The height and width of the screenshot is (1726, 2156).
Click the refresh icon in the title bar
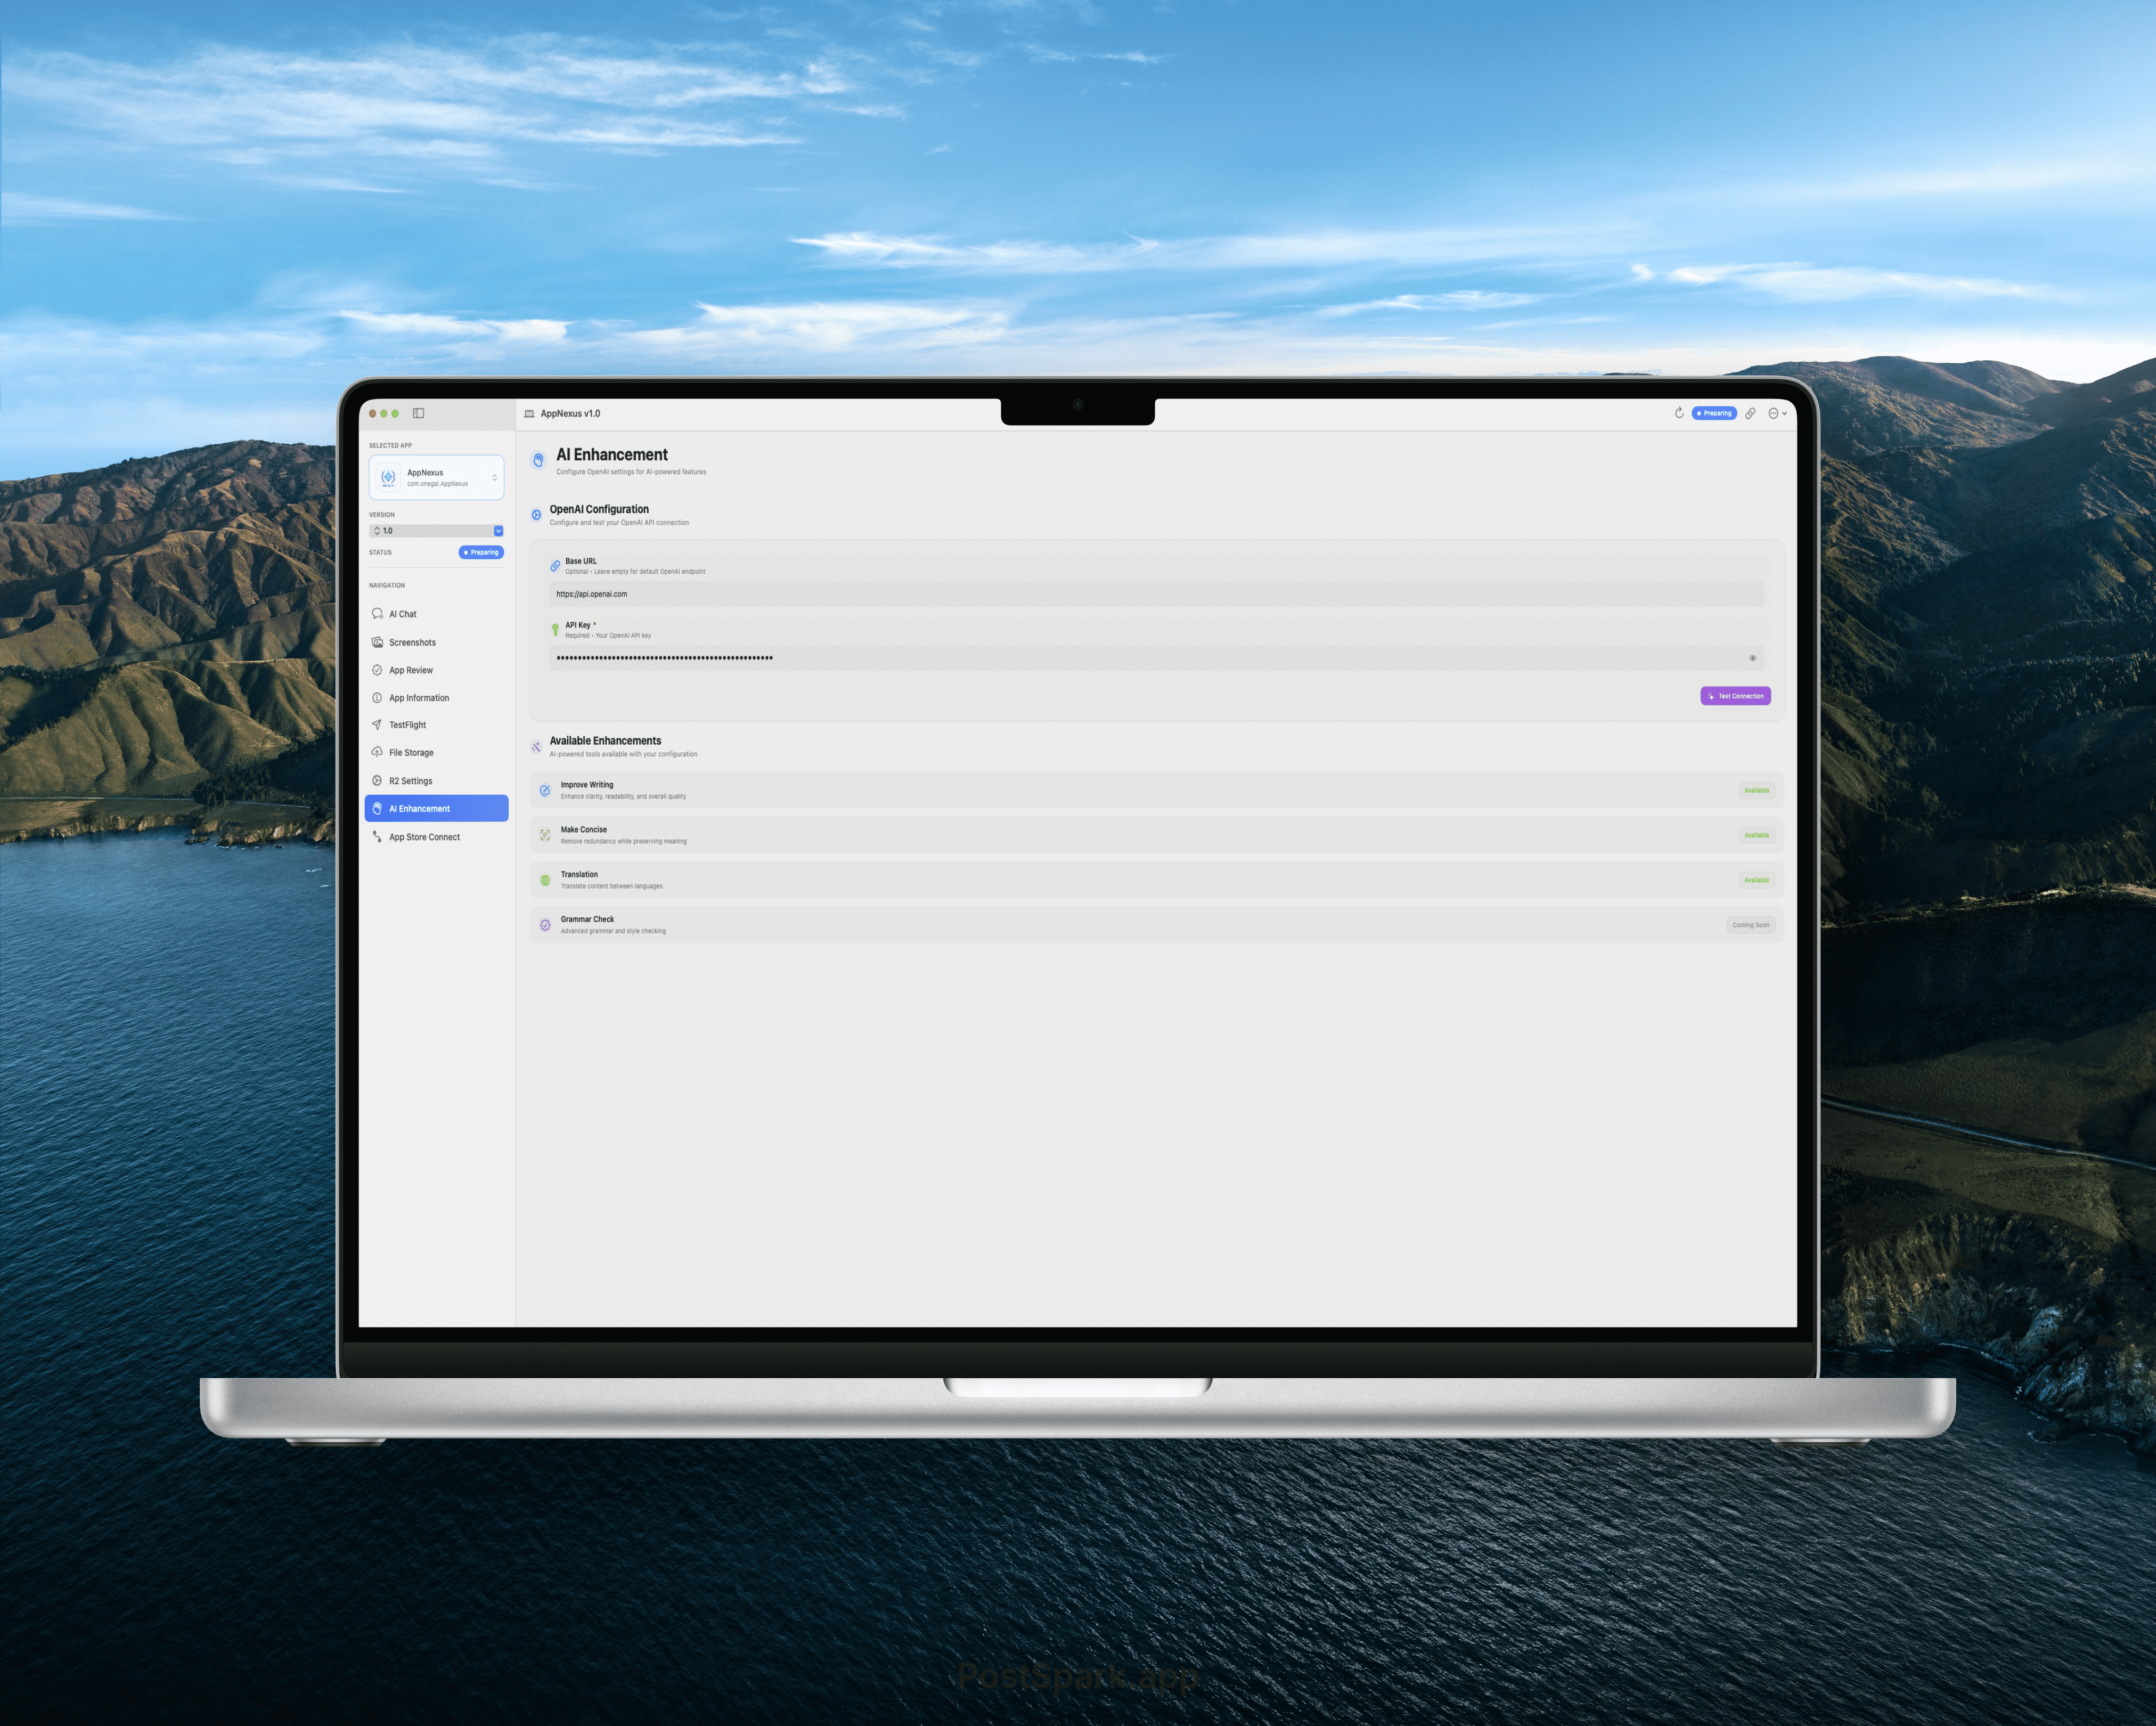point(1679,413)
